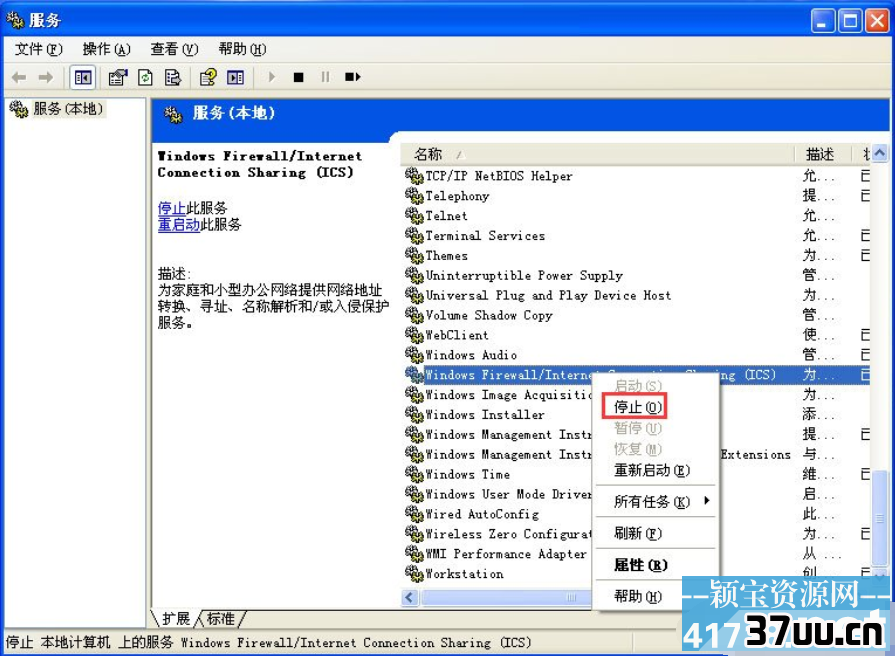Click the gear icon of Wired AutoConfig

tap(414, 514)
